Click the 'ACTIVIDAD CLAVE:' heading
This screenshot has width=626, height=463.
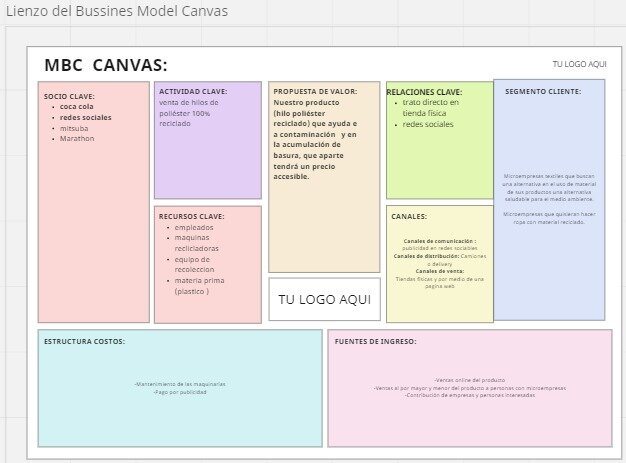click(x=193, y=91)
